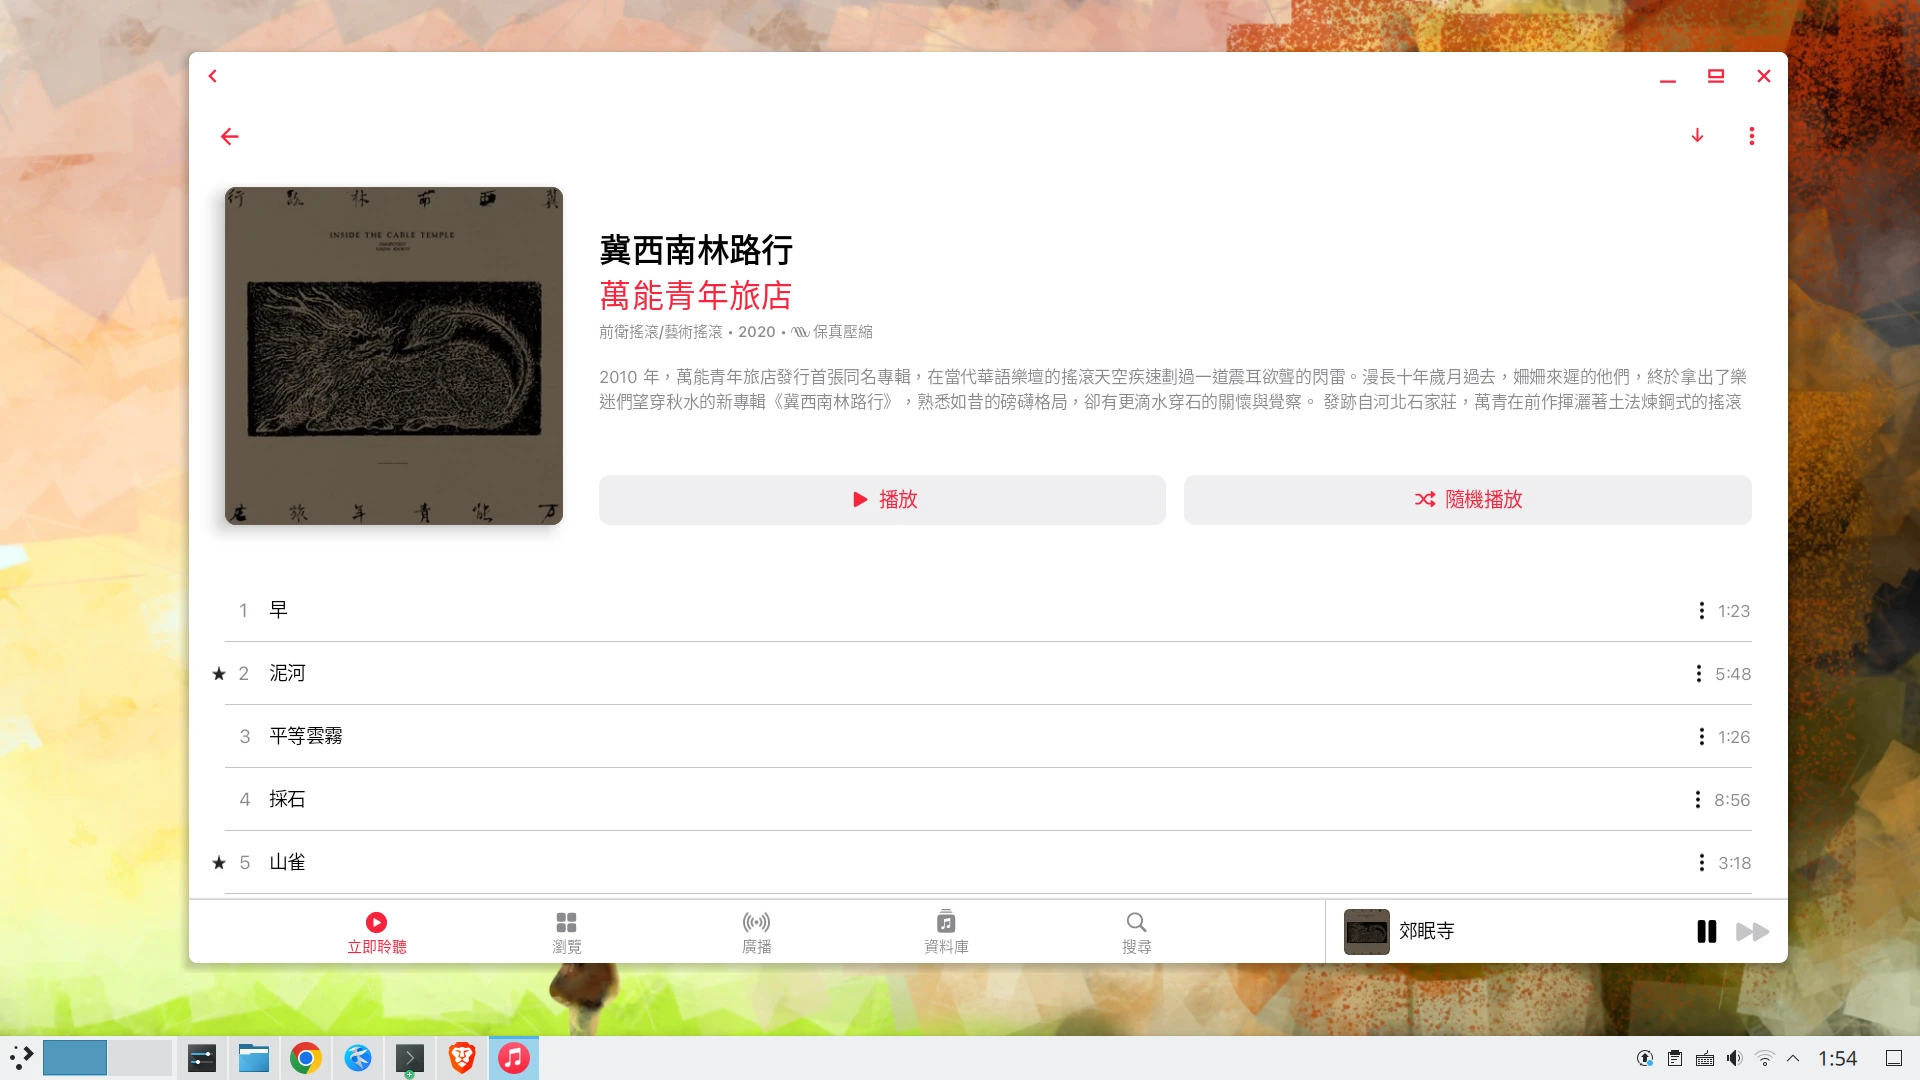The width and height of the screenshot is (1920, 1080).
Task: Download the album with arrow icon
Action: pyautogui.click(x=1697, y=136)
